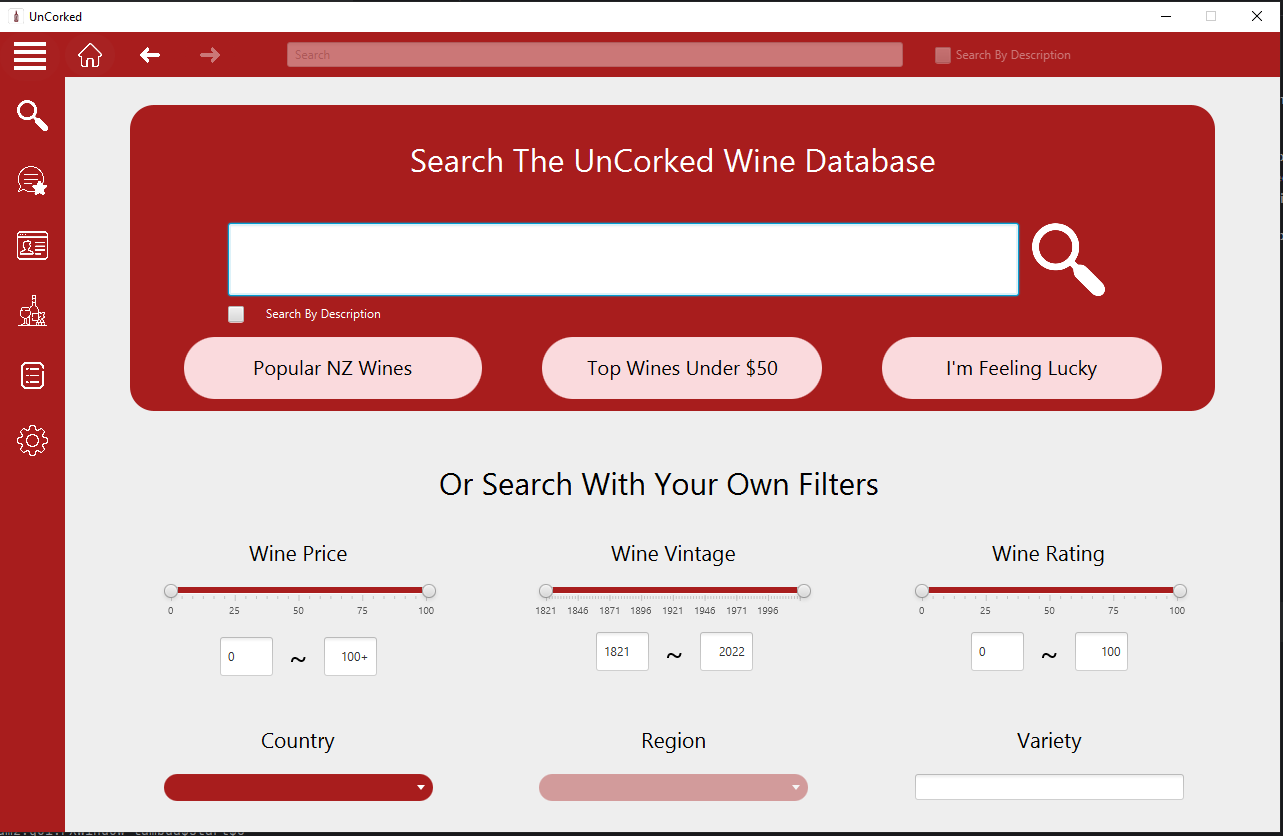Focus the Variety text field
Viewport: 1283px width, 836px height.
click(x=1049, y=787)
